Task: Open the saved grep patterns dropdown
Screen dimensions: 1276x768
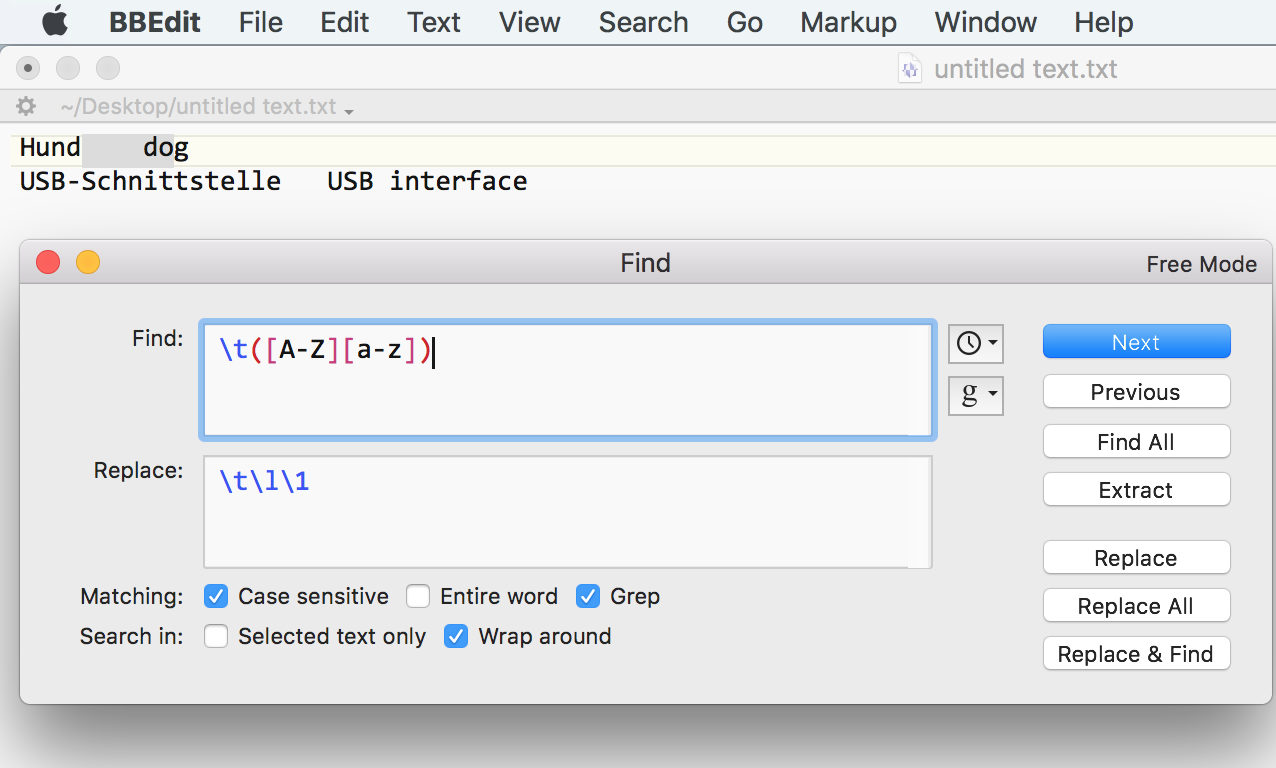Action: point(976,395)
